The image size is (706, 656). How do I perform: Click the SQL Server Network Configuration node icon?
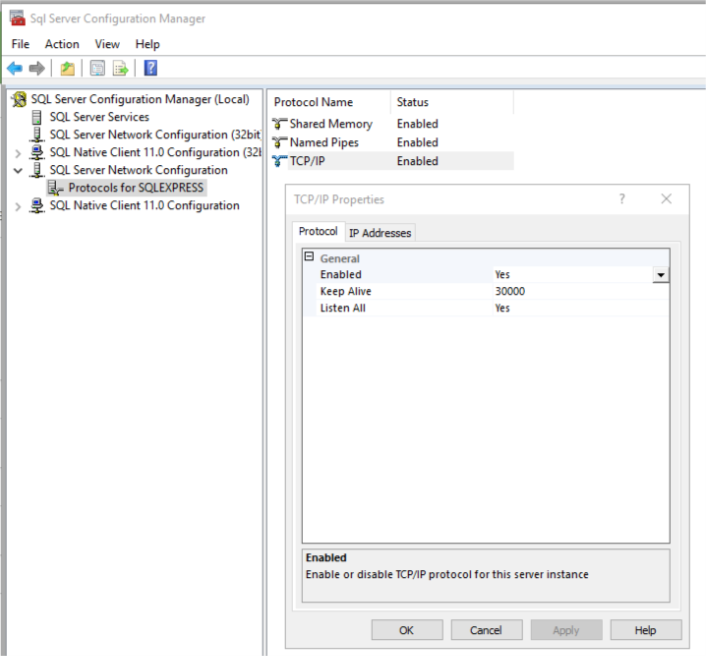(37, 170)
